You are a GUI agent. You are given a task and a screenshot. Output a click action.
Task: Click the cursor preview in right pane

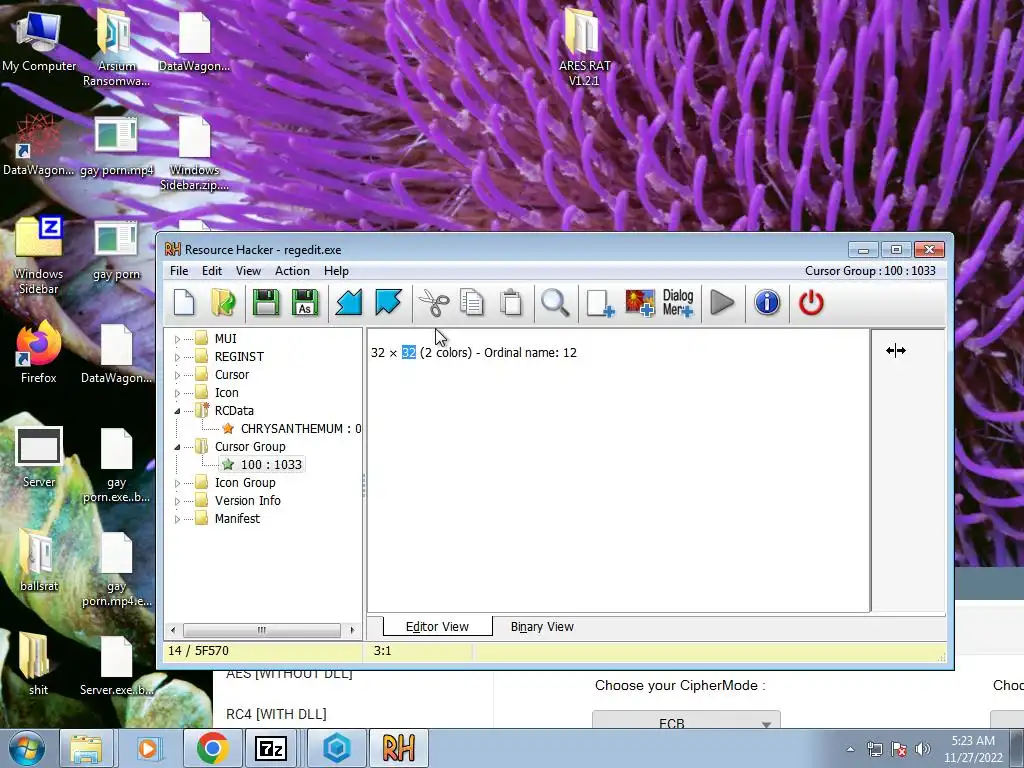pyautogui.click(x=896, y=351)
